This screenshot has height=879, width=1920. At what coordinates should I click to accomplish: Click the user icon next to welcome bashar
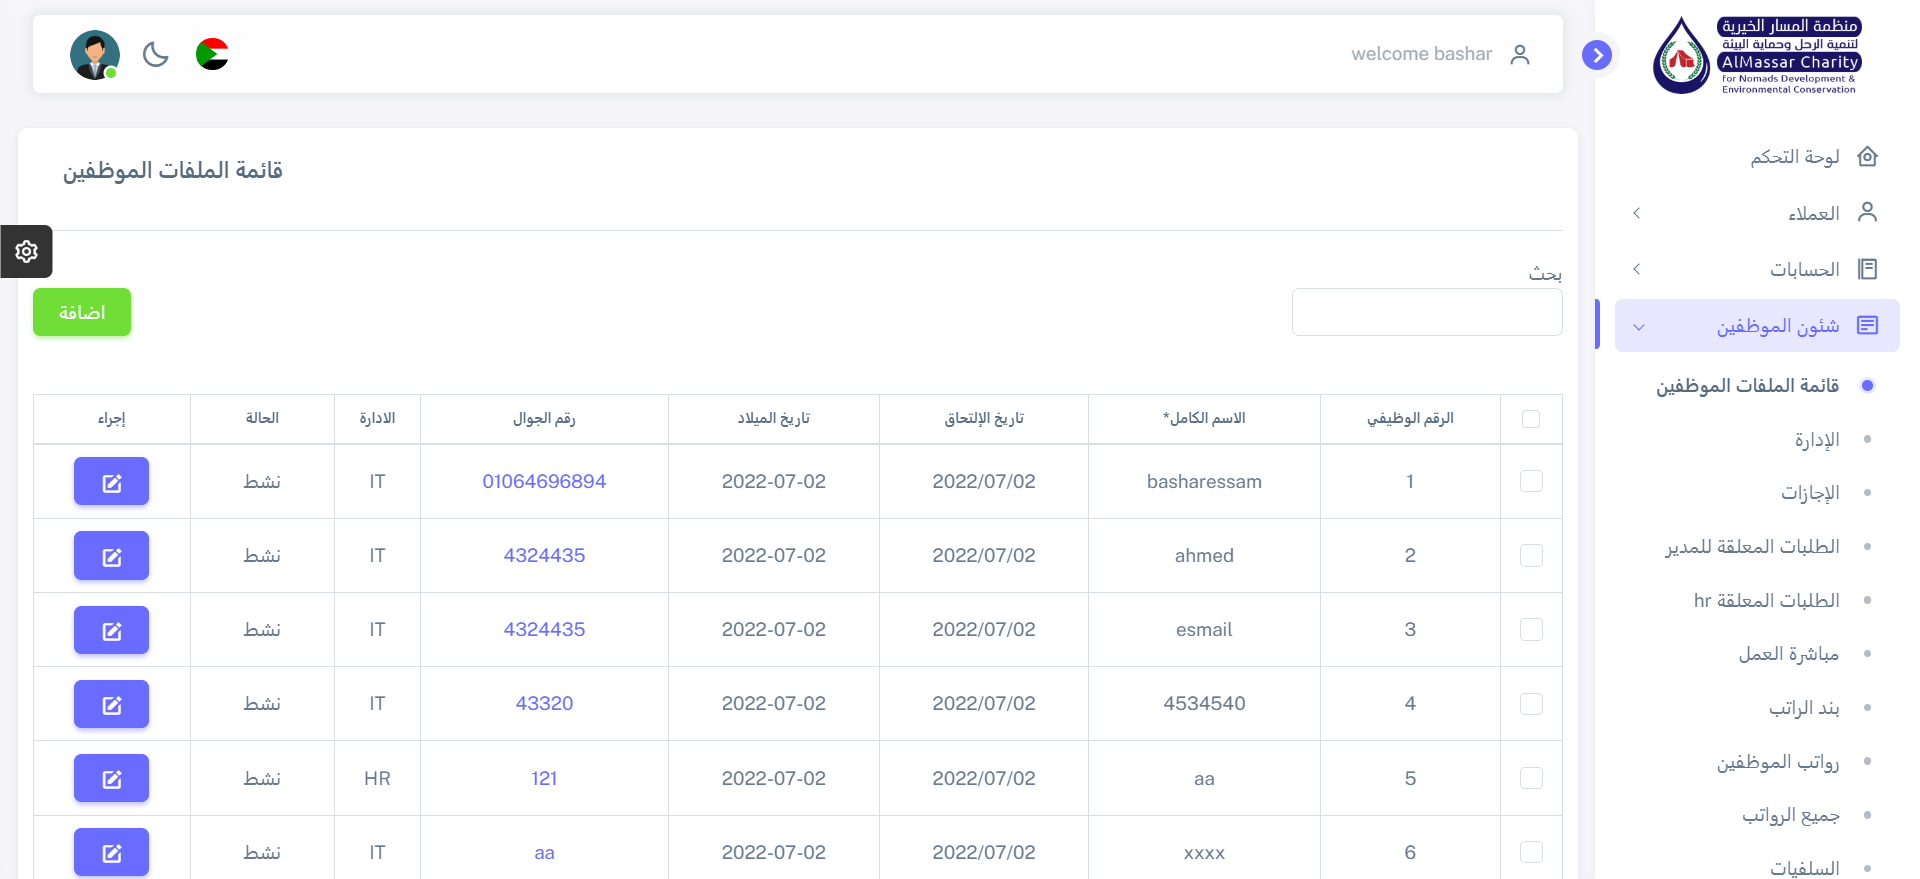1520,54
